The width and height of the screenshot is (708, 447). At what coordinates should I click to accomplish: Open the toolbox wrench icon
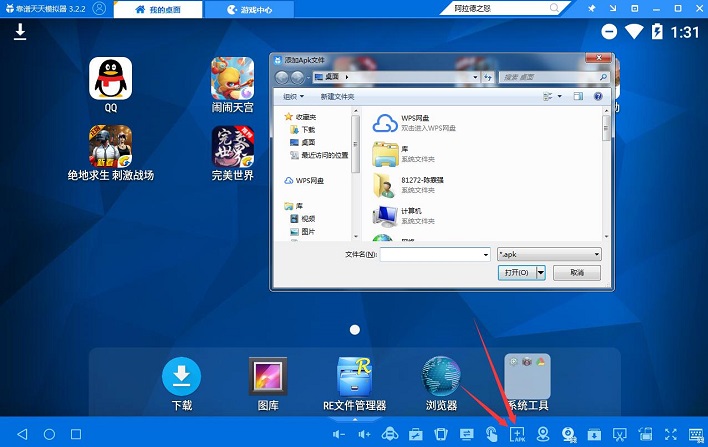click(415, 434)
